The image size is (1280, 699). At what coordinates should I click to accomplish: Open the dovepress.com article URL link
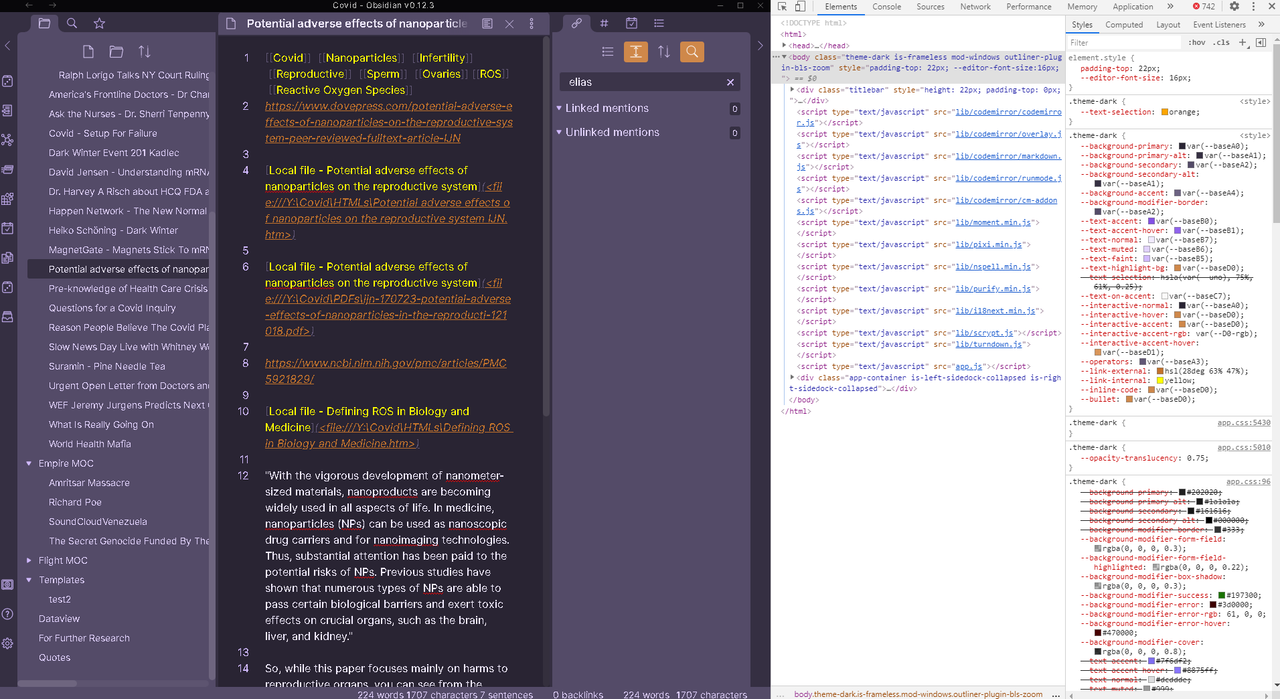[388, 122]
